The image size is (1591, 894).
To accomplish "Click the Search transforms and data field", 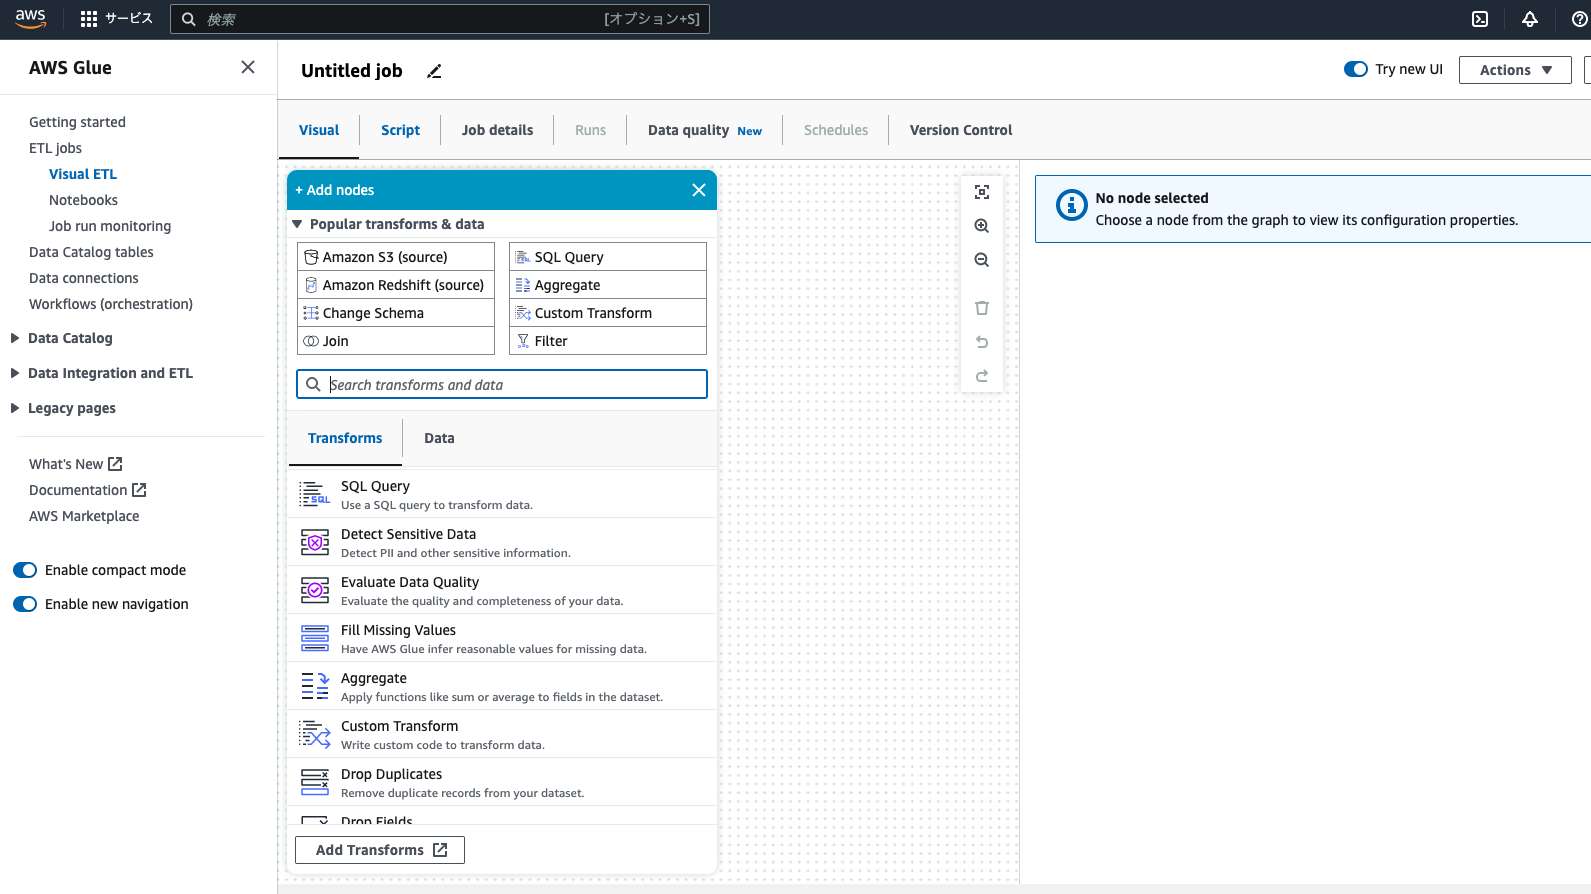I will click(x=502, y=384).
